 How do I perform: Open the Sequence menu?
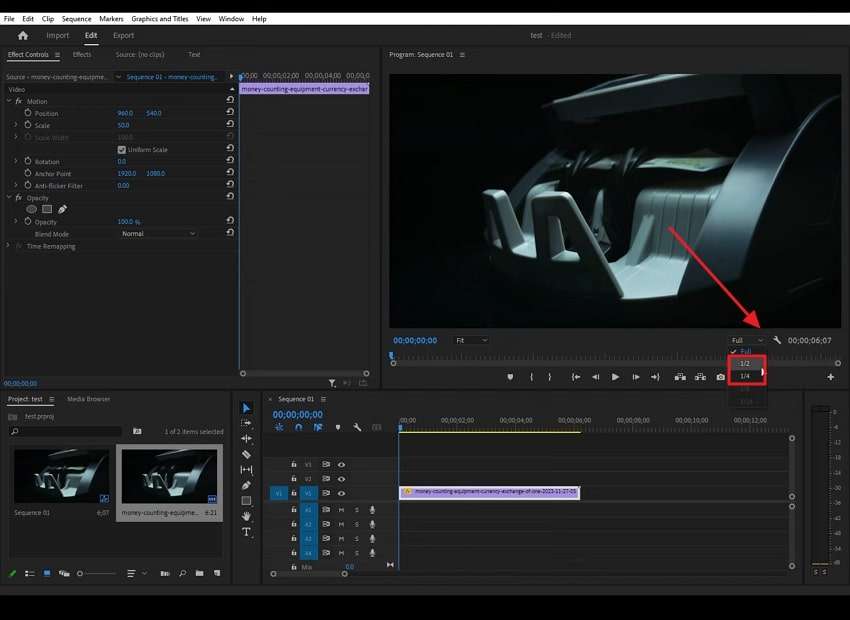(x=76, y=18)
